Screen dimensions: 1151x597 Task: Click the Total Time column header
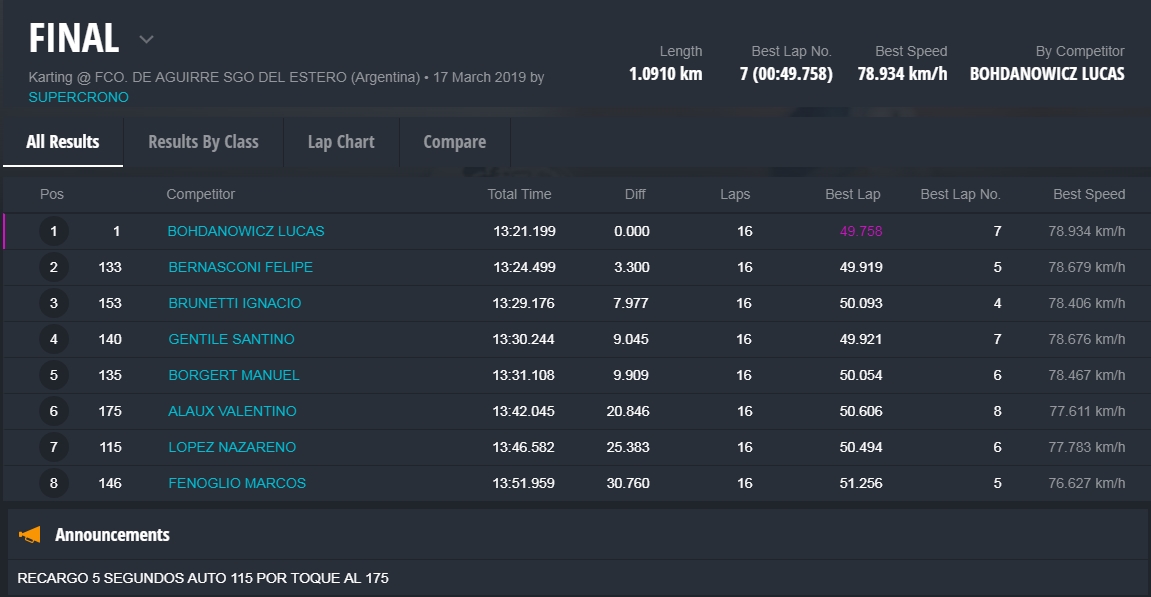pyautogui.click(x=519, y=194)
